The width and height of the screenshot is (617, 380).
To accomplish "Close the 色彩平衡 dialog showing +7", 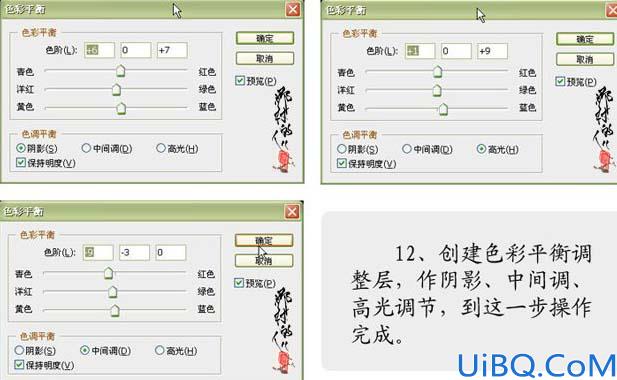I will tap(293, 9).
